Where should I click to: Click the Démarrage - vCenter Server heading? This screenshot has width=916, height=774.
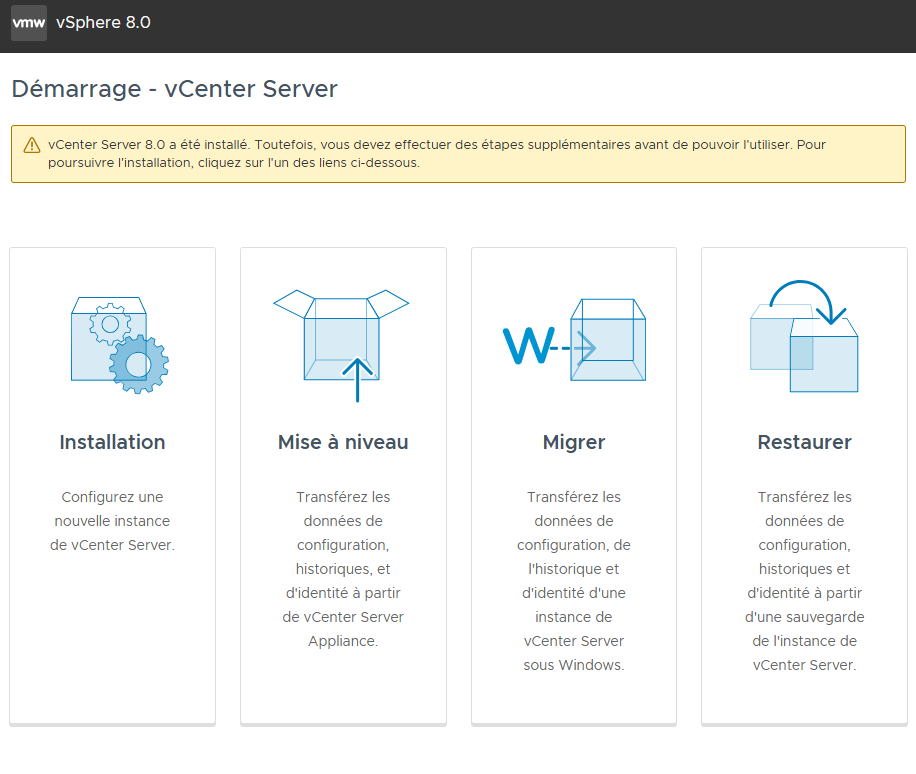coord(175,89)
